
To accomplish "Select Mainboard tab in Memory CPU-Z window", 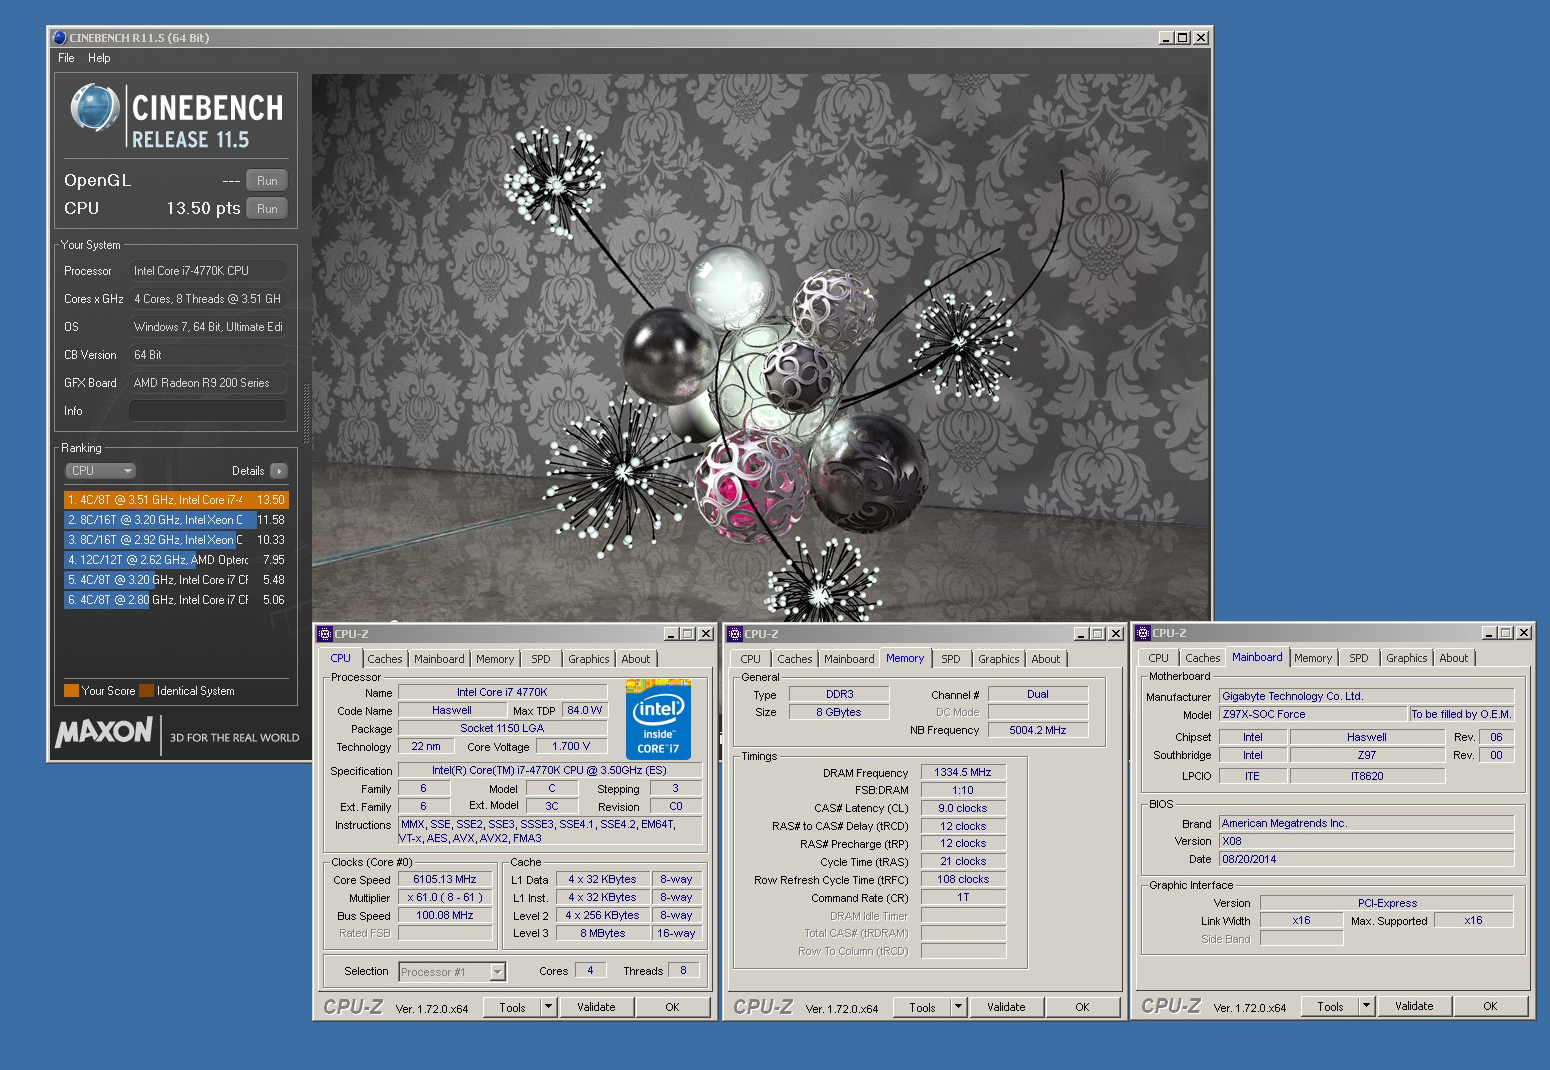I will click(x=849, y=659).
